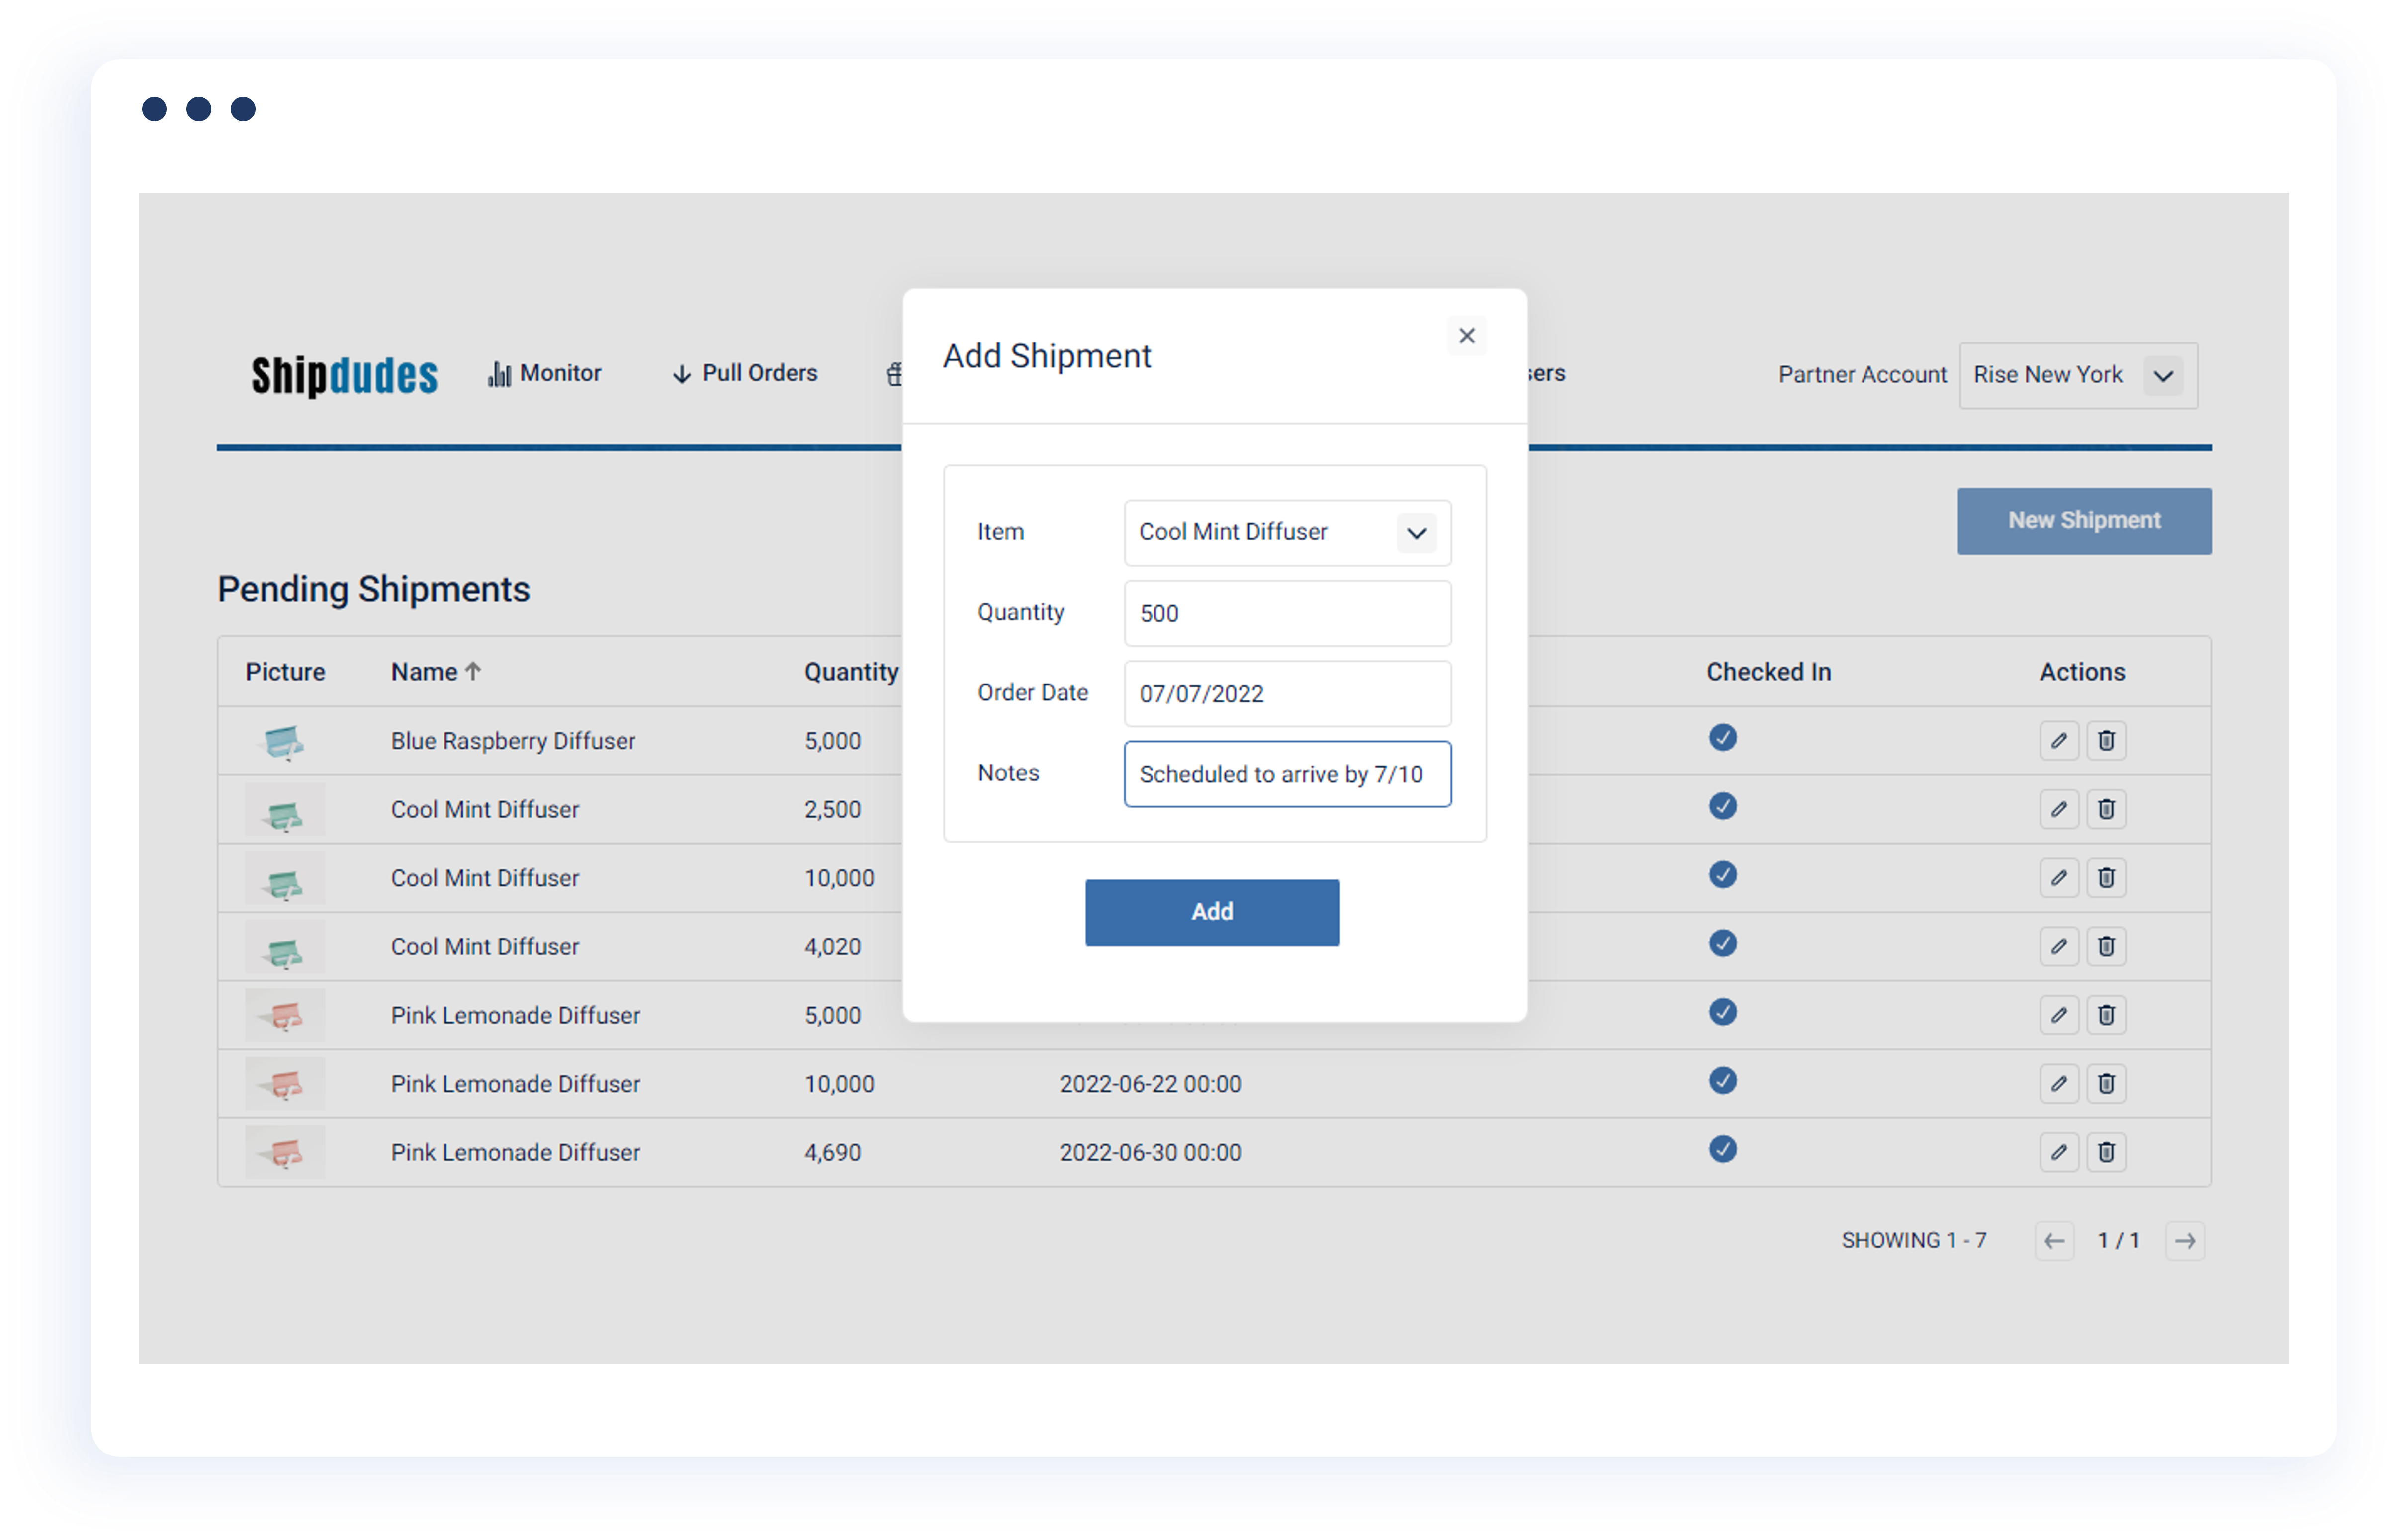
Task: Click the Add button to save the shipment
Action: pyautogui.click(x=1212, y=912)
